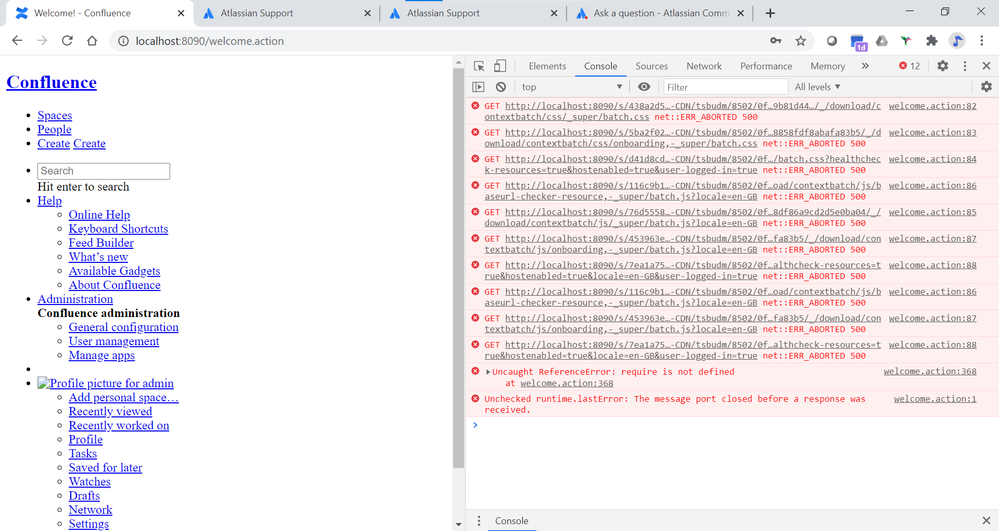This screenshot has height=531, width=999.
Task: Open the JavaScript context 'top' dropdown
Action: pos(571,87)
